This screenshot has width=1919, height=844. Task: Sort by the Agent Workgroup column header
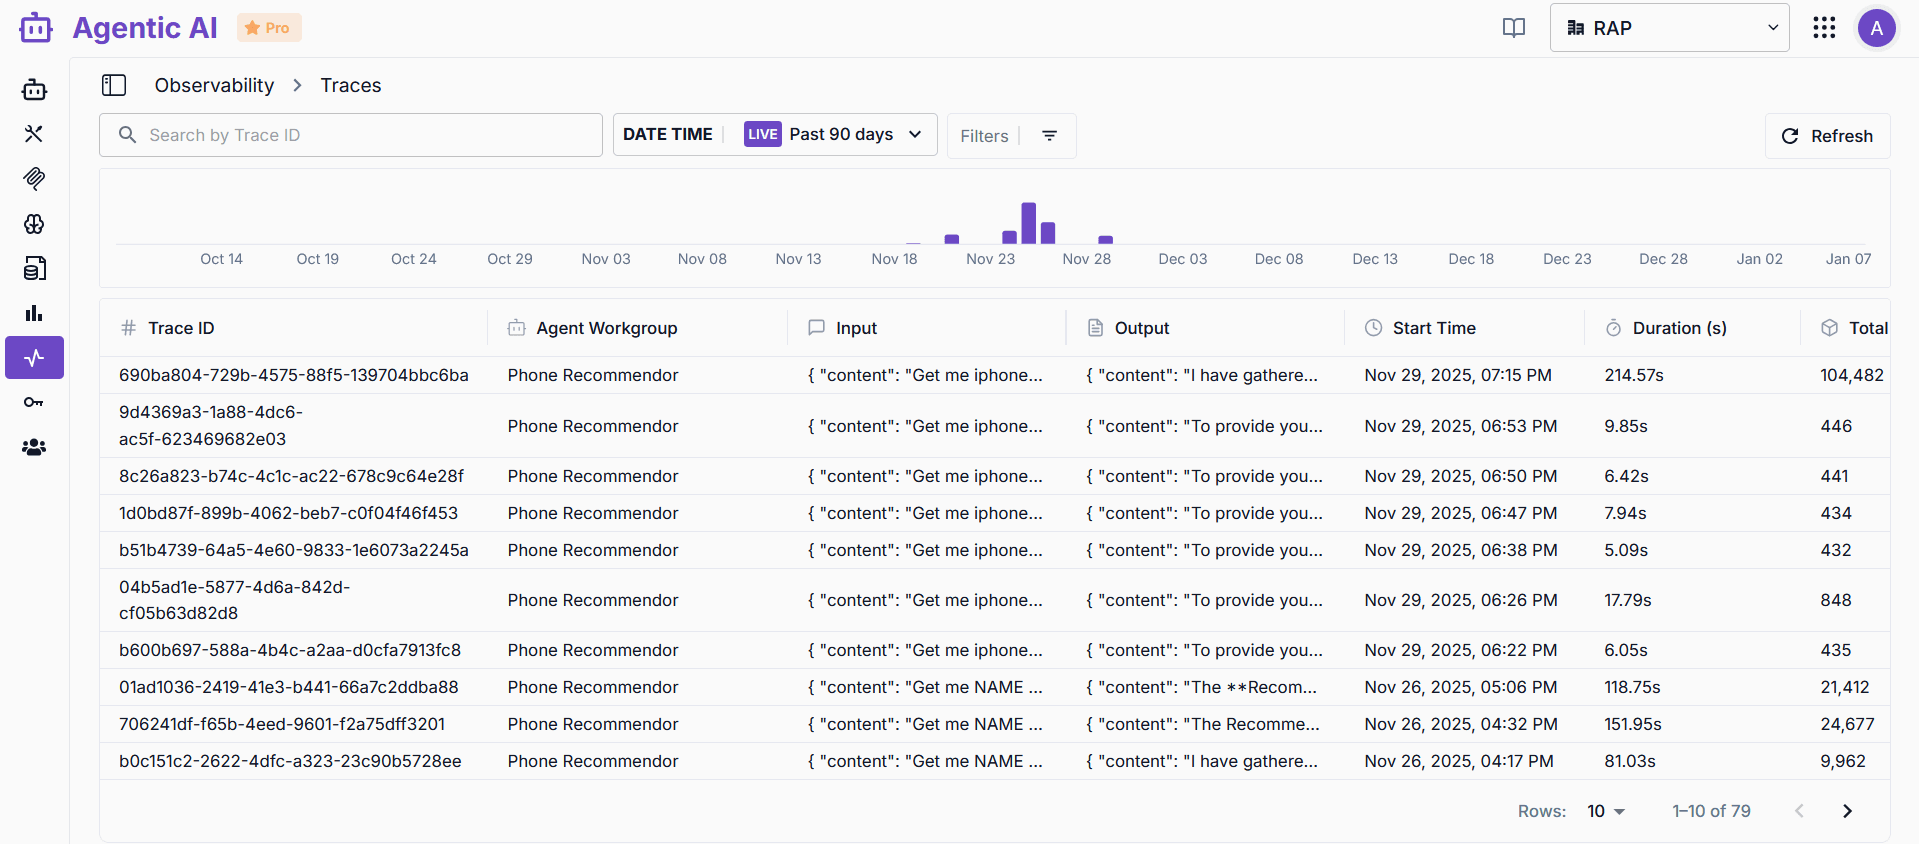pyautogui.click(x=606, y=328)
